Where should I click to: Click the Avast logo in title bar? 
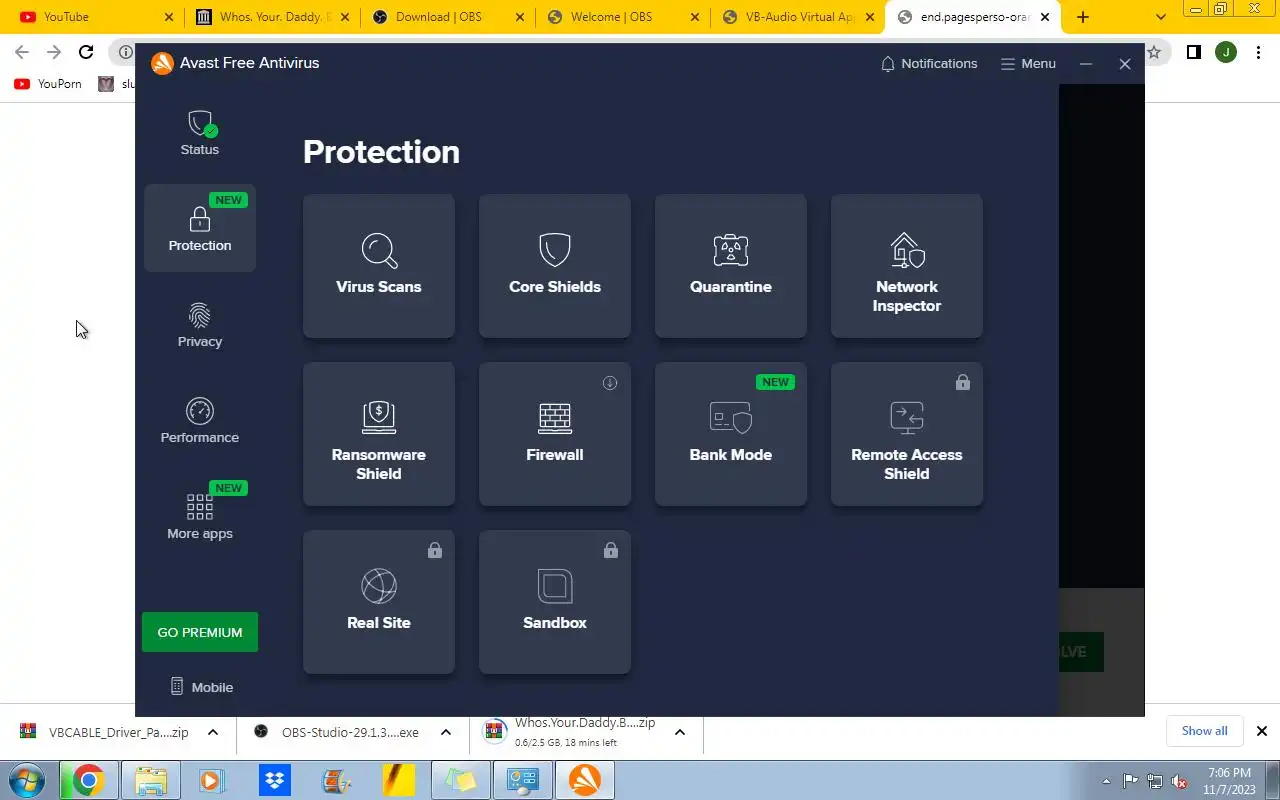click(x=162, y=63)
